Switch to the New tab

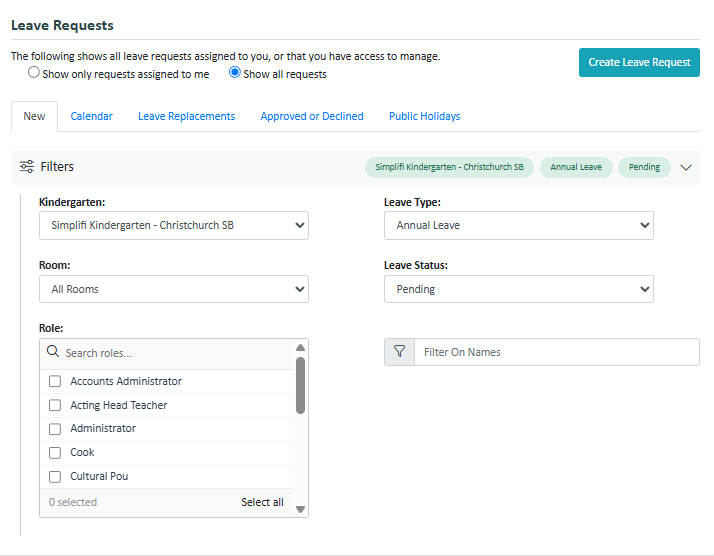[x=34, y=116]
